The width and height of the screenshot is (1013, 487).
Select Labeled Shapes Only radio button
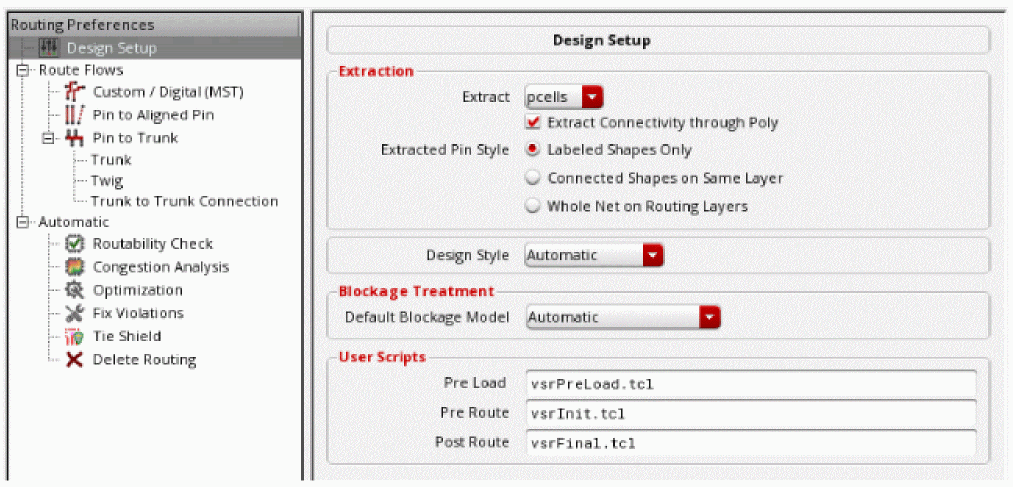(x=534, y=150)
